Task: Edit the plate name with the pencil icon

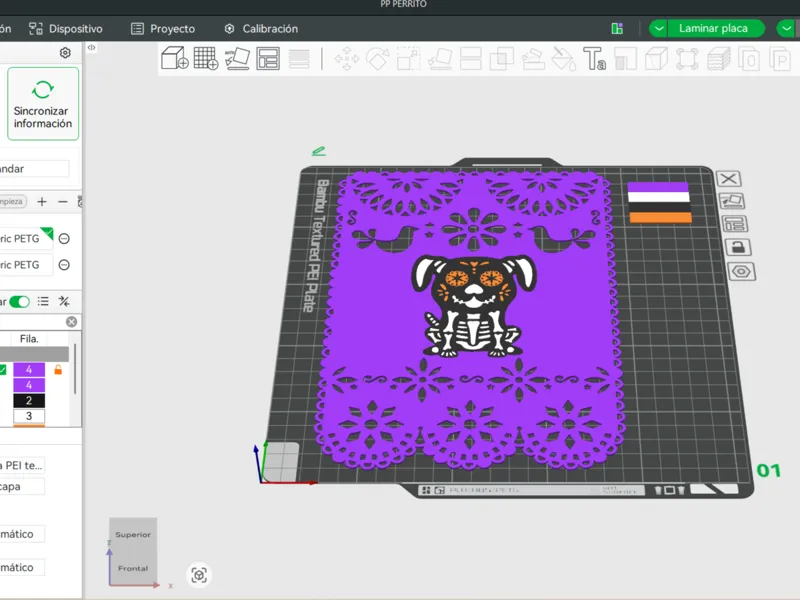Action: (x=318, y=151)
